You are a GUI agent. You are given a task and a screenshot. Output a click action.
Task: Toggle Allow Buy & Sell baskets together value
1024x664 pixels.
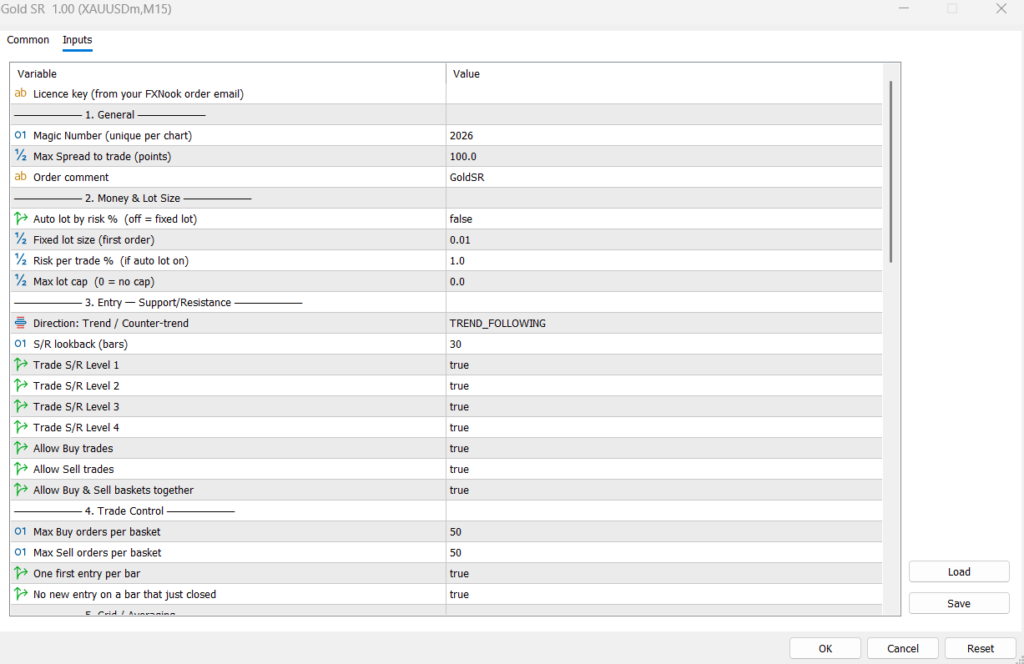664,490
